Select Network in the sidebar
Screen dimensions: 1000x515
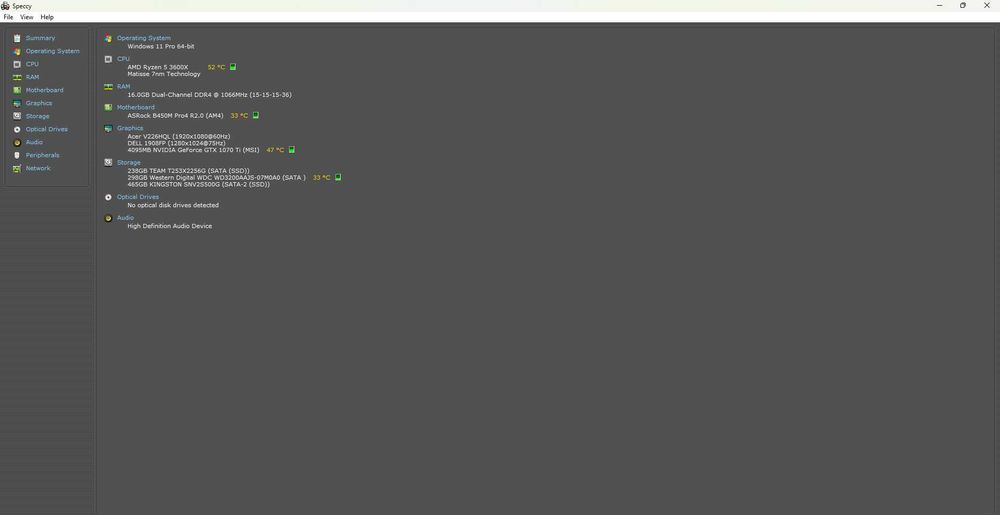tap(38, 168)
